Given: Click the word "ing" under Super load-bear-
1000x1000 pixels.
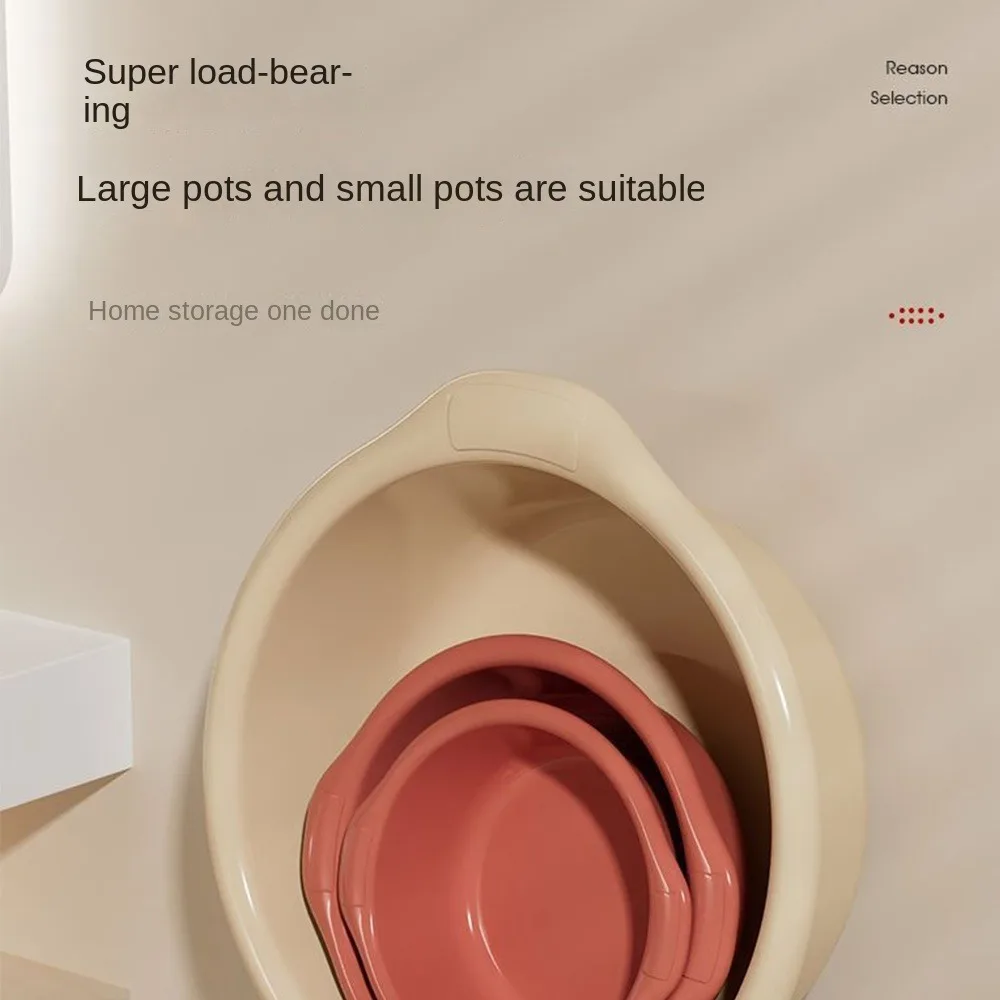Looking at the screenshot, I should coord(107,111).
